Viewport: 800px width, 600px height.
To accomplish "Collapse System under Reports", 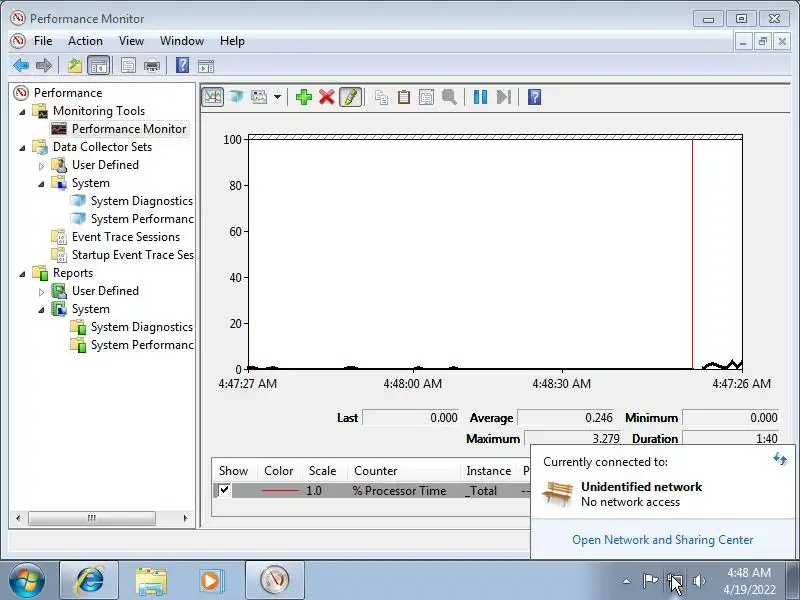I will [x=41, y=310].
